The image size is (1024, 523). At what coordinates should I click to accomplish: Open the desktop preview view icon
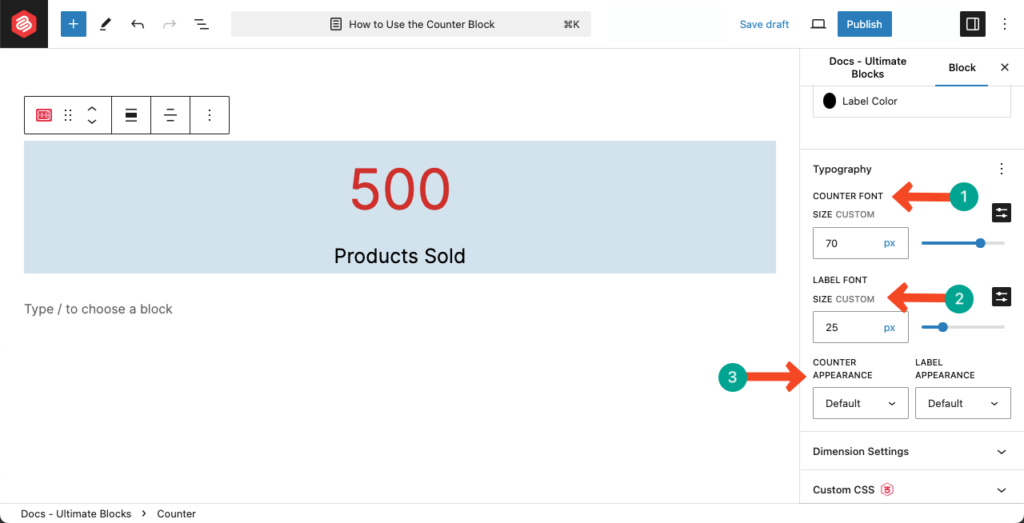coord(818,24)
